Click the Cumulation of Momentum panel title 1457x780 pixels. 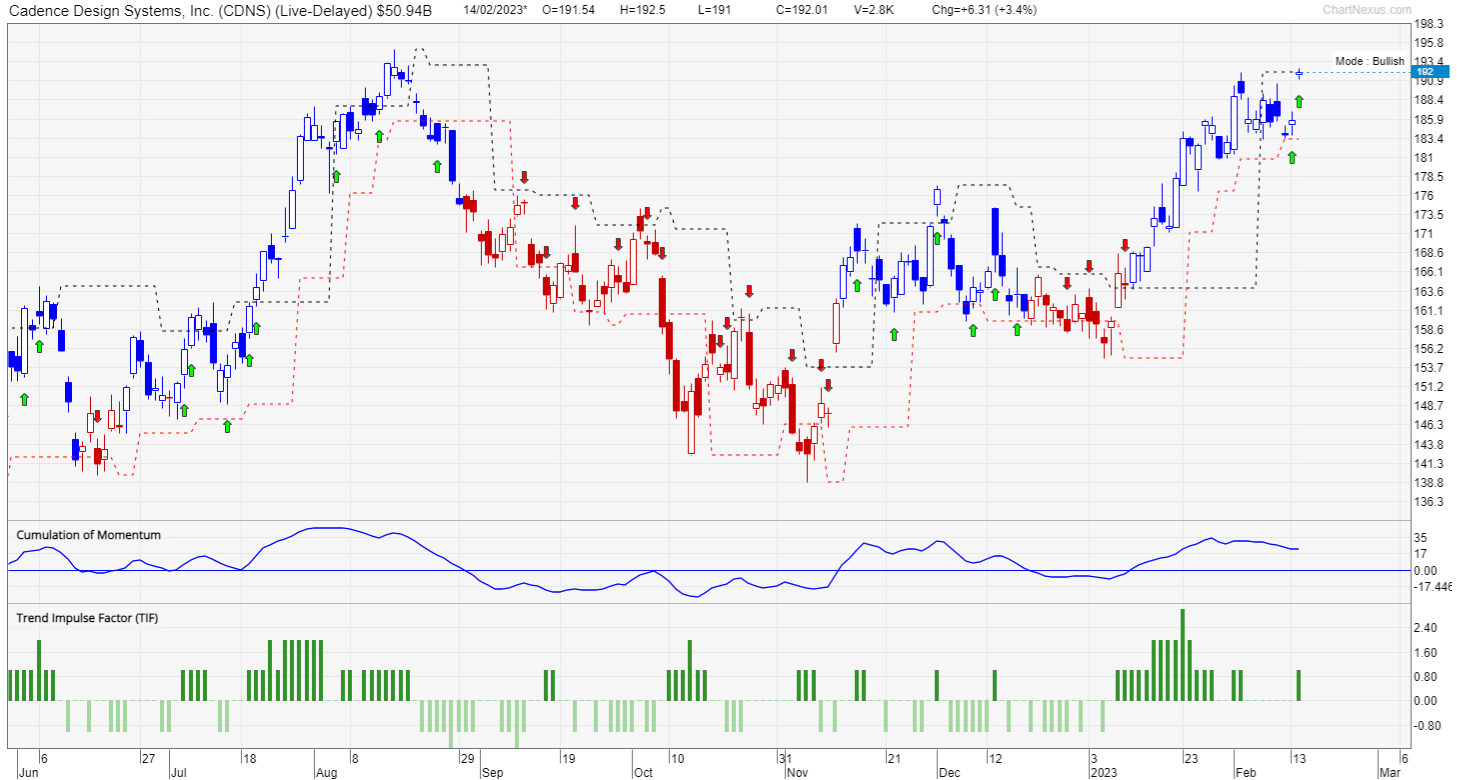[88, 535]
